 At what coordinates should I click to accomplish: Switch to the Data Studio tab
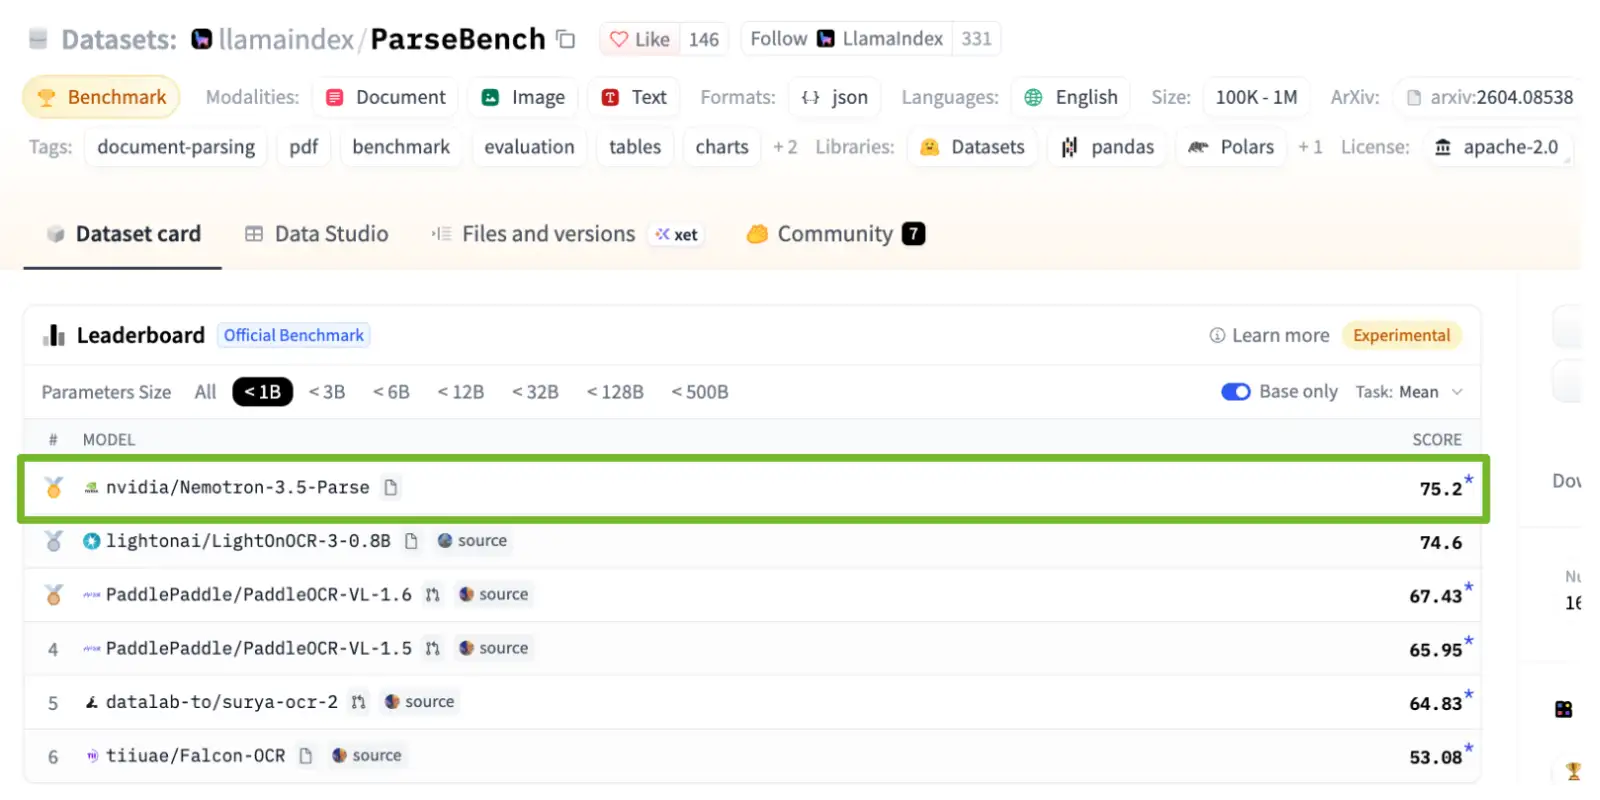point(317,234)
